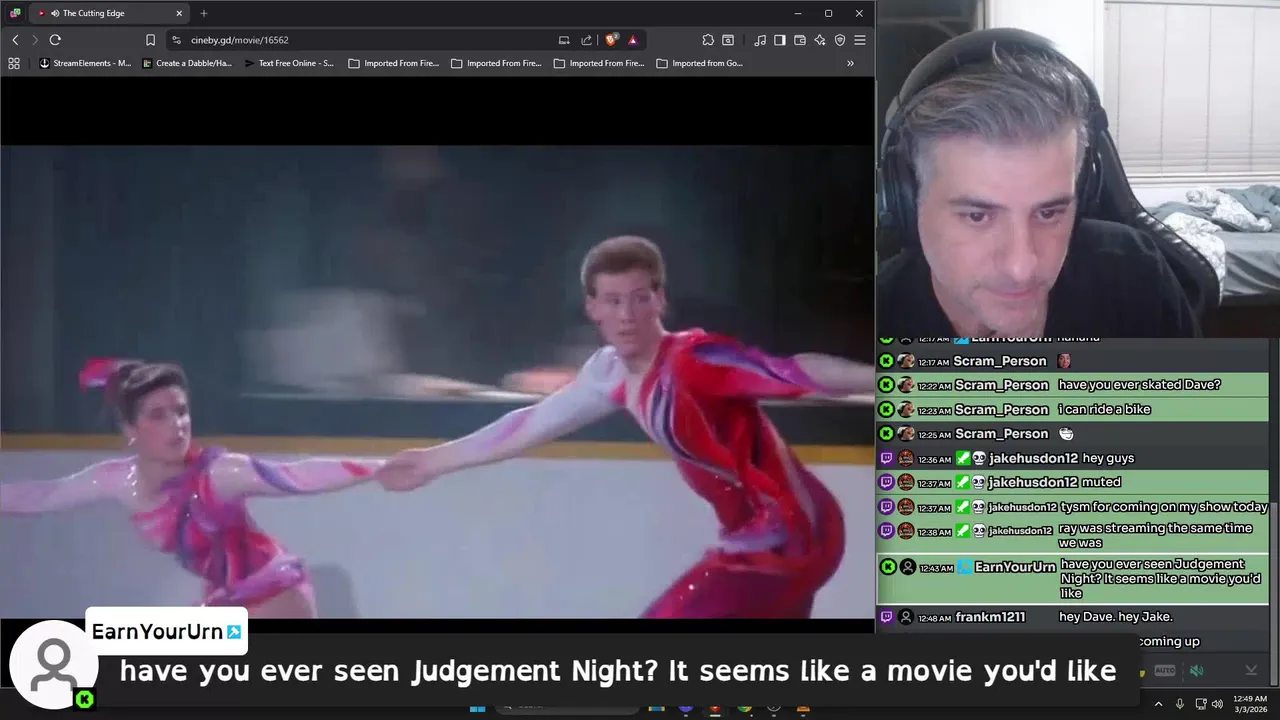Viewport: 1280px width, 720px height.
Task: Toggle the chat mute speaker icon
Action: [1197, 671]
